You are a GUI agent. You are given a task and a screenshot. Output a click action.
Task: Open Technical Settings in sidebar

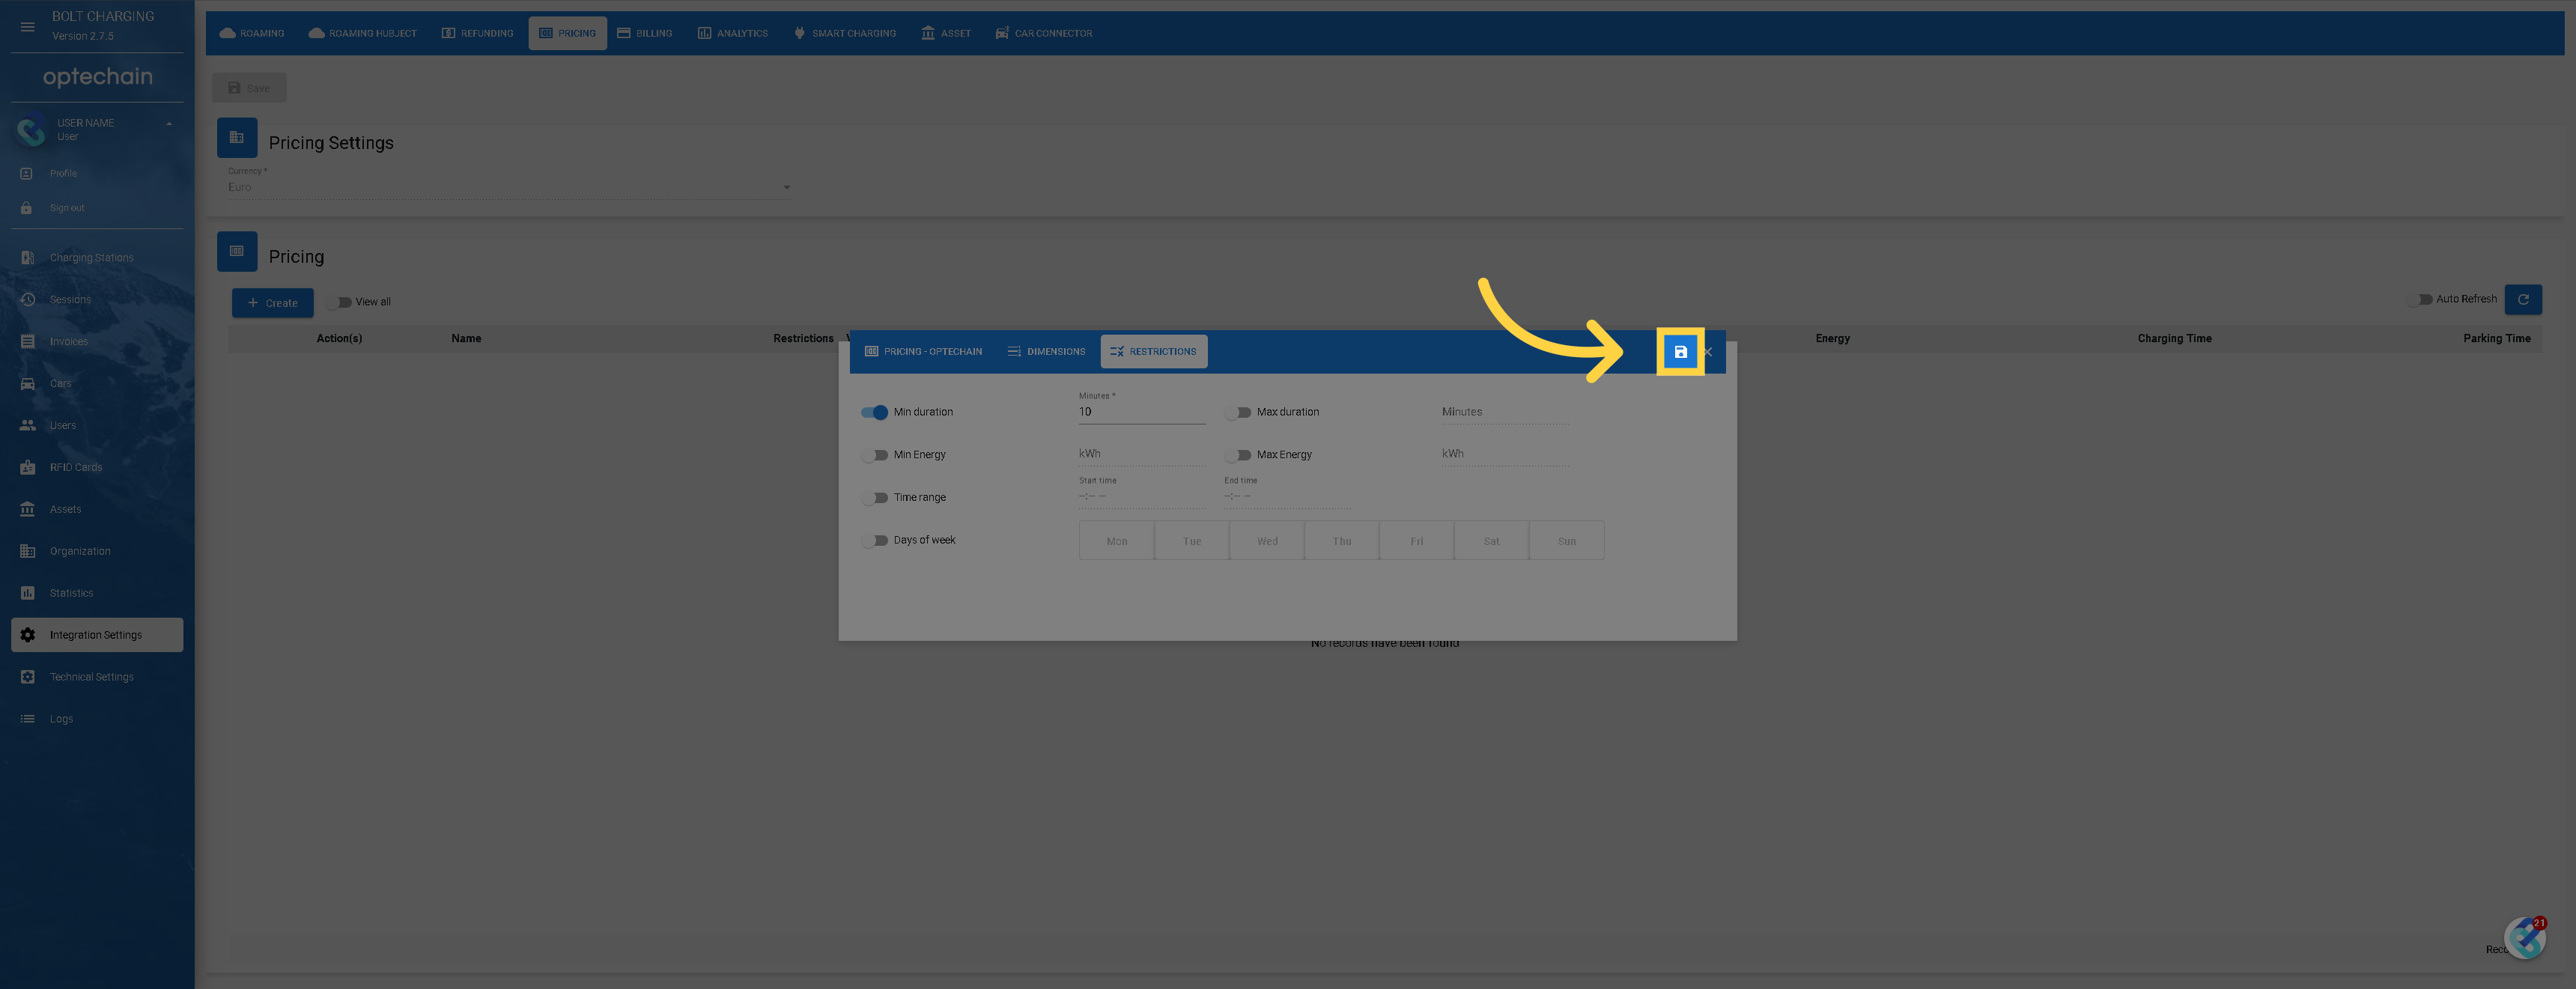(91, 677)
